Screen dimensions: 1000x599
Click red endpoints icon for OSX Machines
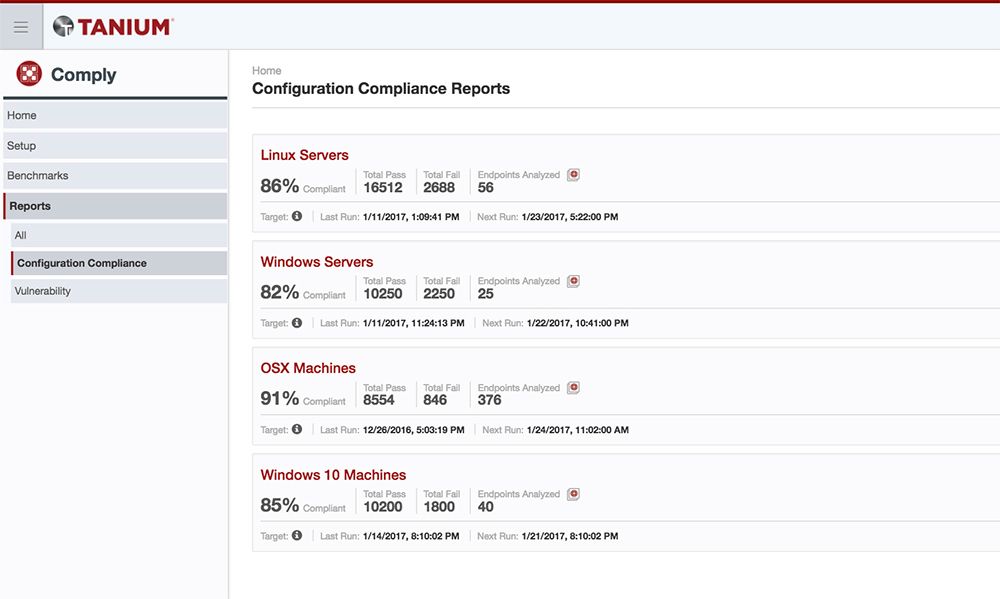click(573, 387)
